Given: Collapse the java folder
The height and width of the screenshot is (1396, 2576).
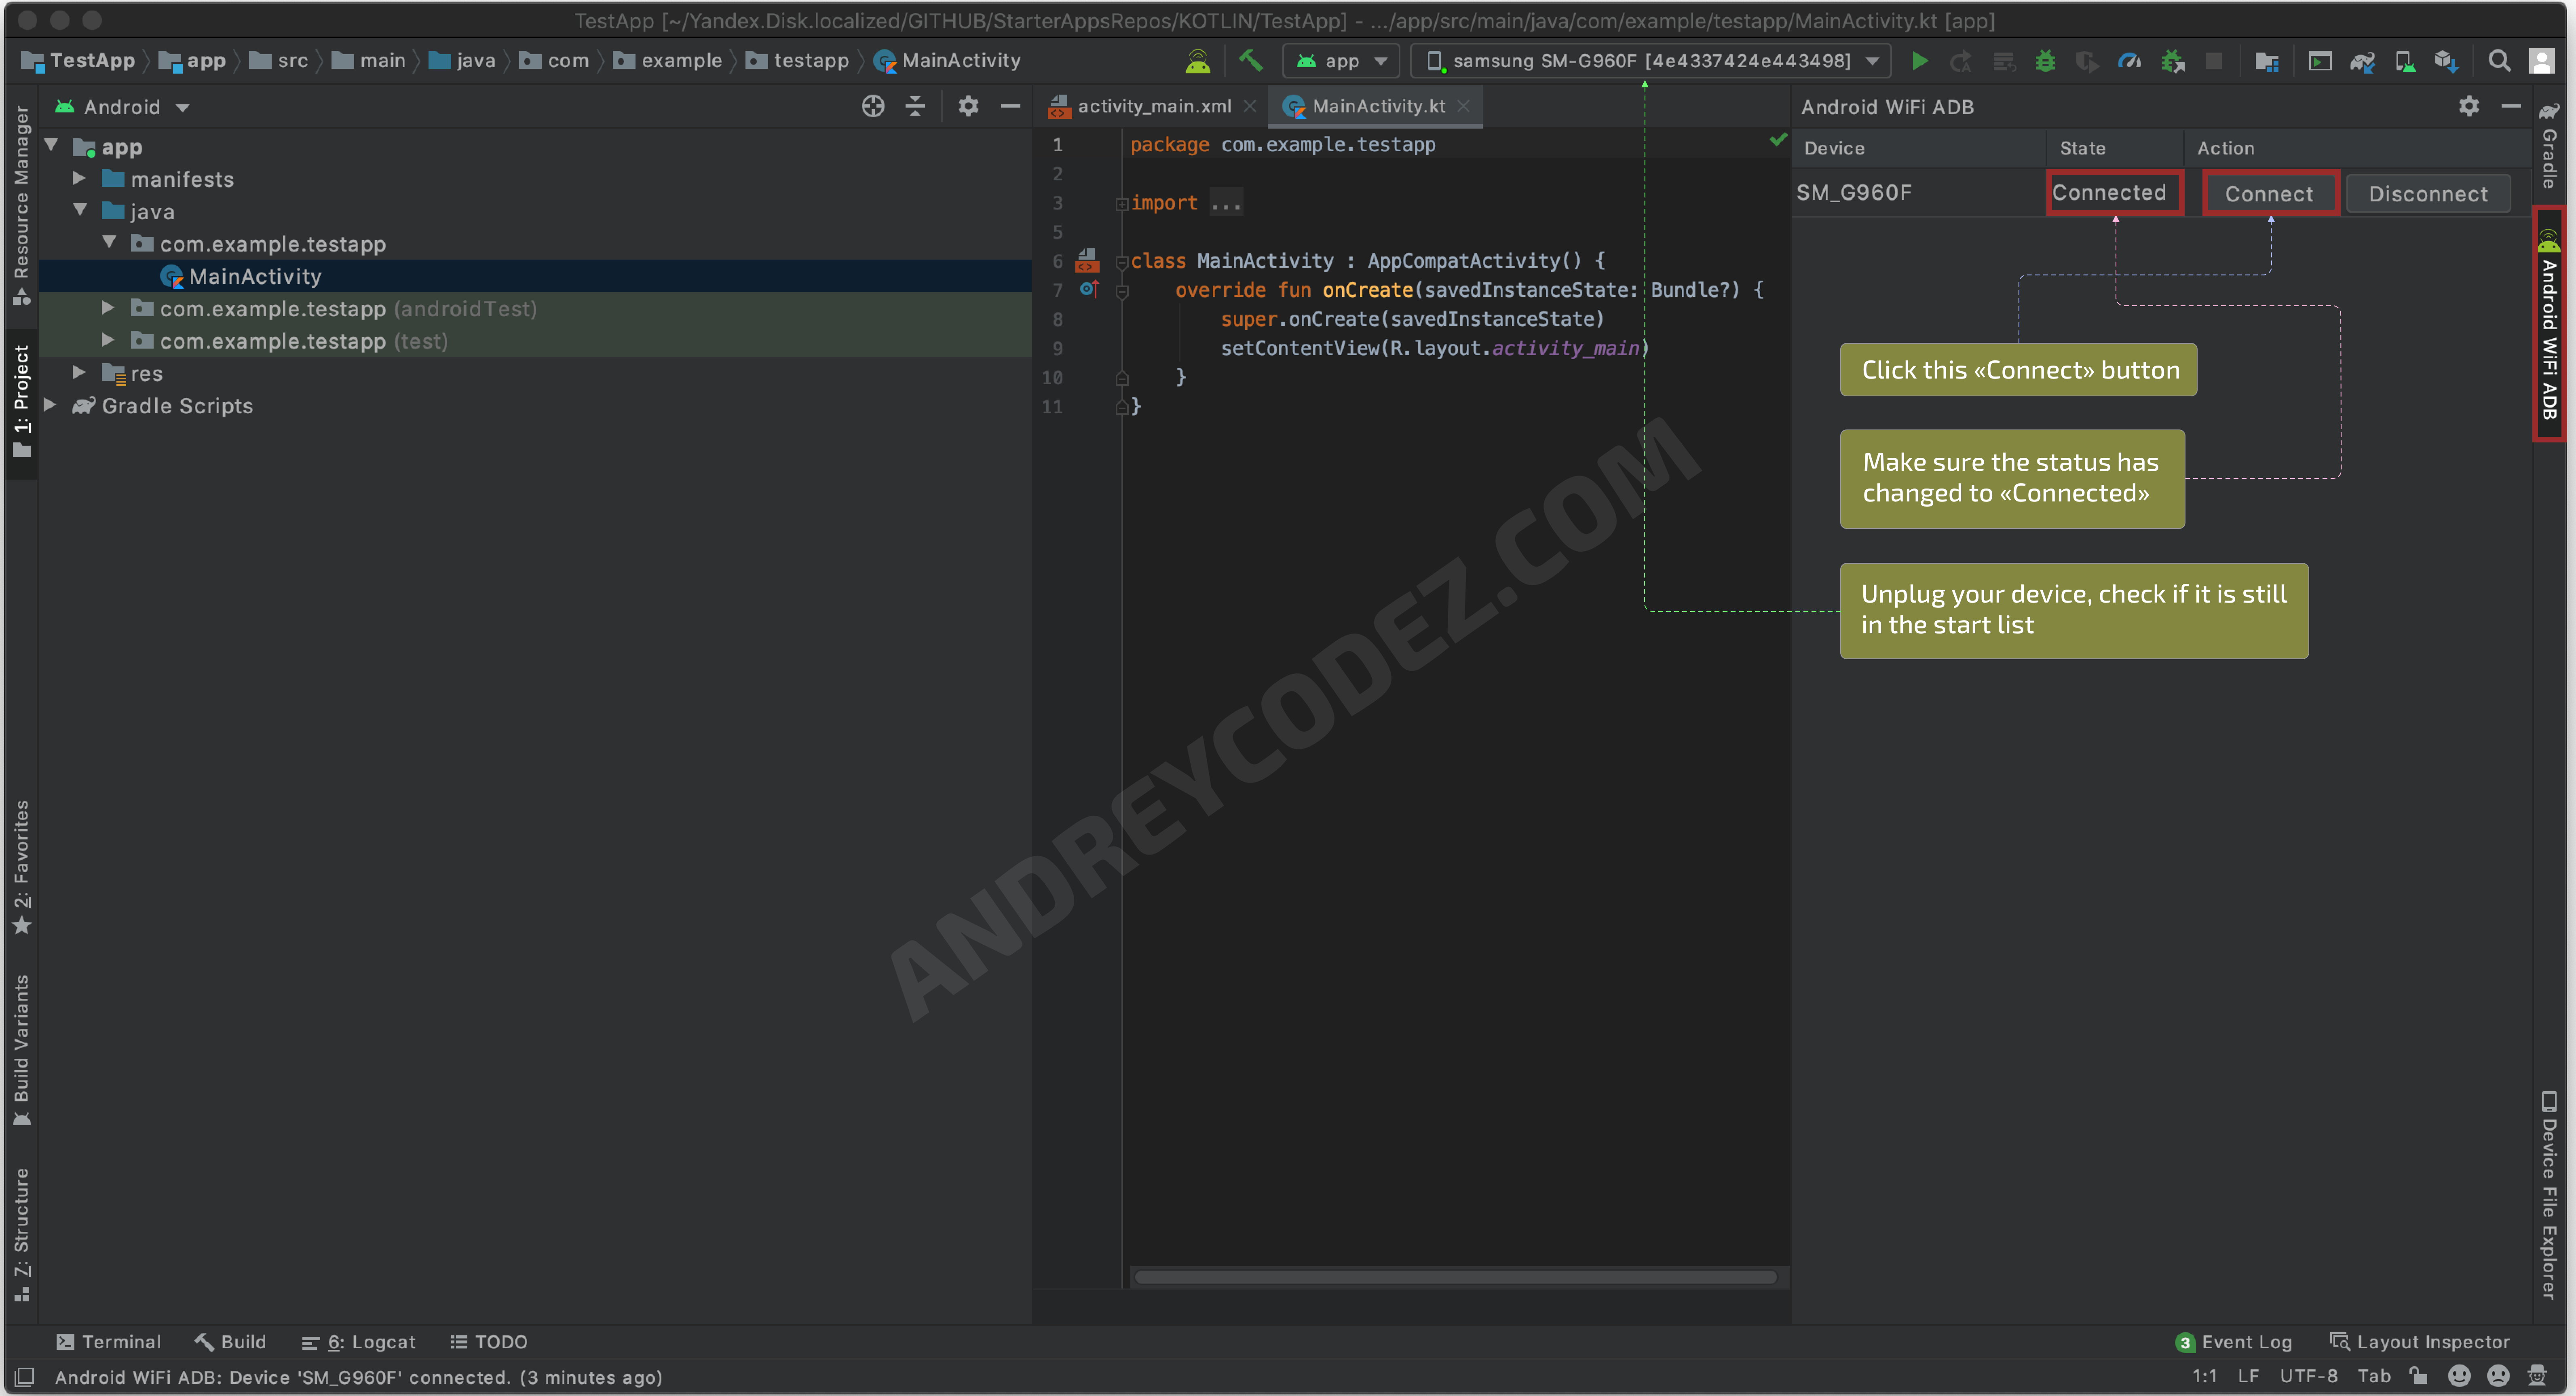Looking at the screenshot, I should pos(80,210).
